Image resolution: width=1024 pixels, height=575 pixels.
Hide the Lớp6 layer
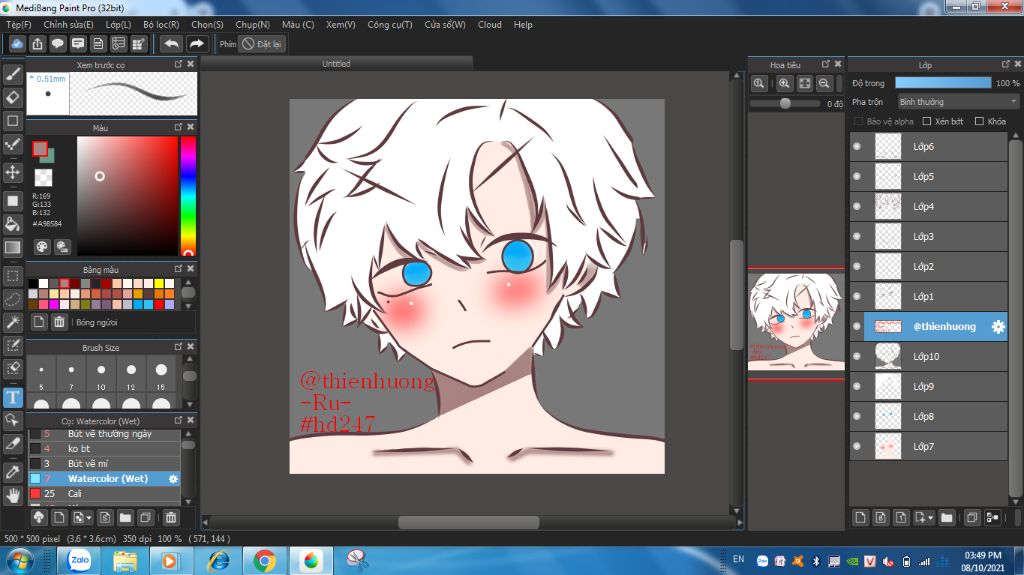(857, 146)
